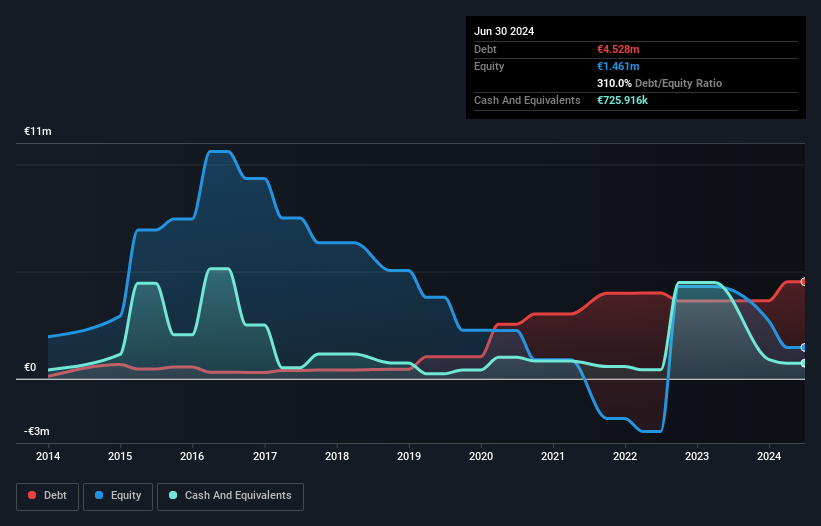
Task: Click the 2017 x-axis label
Action: [x=264, y=456]
